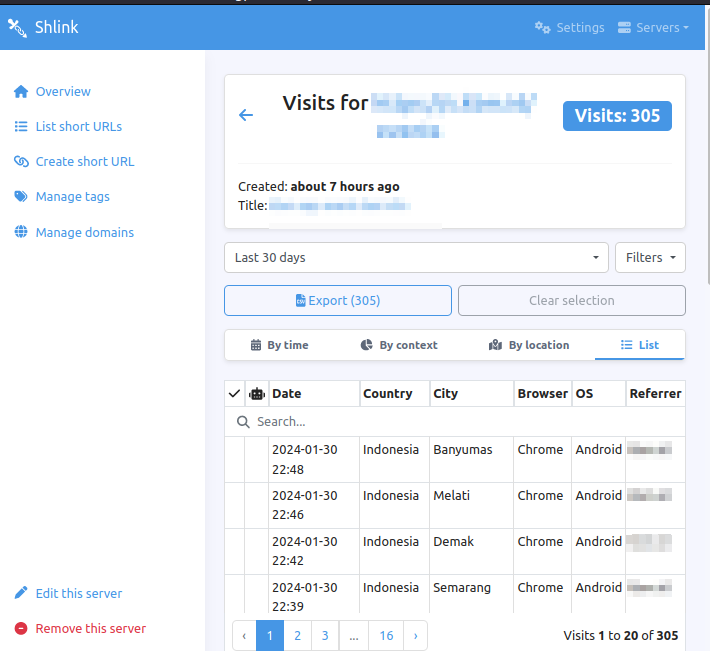This screenshot has height=651, width=710.
Task: Open Create short URL in sidebar
Action: pyautogui.click(x=85, y=161)
